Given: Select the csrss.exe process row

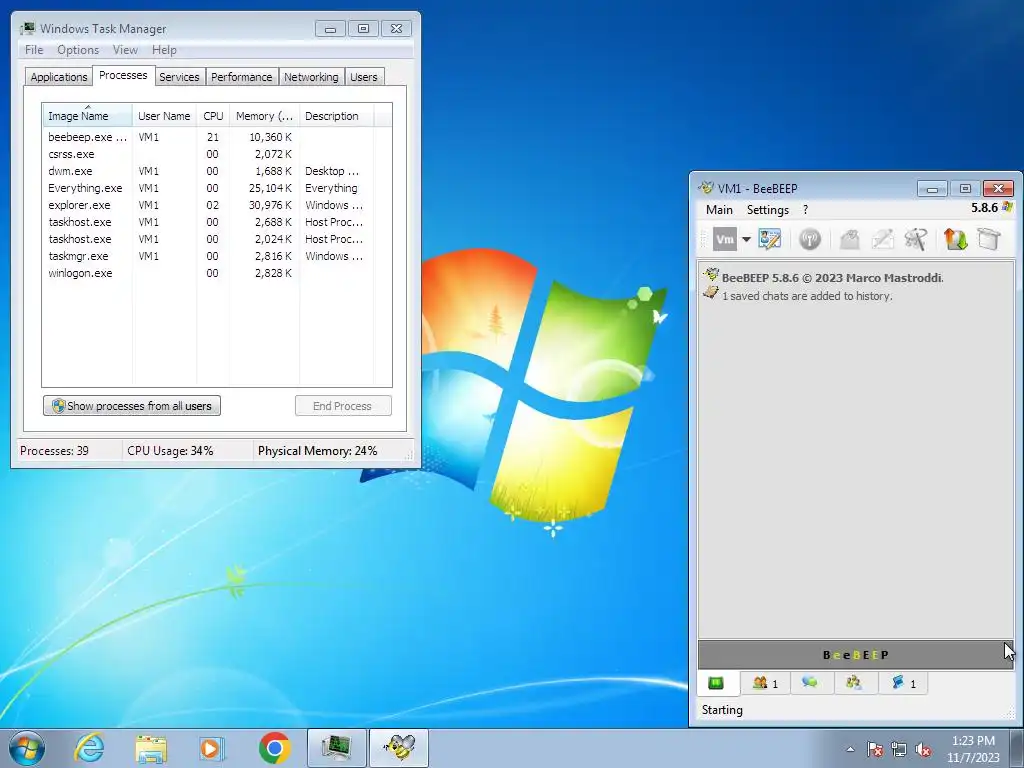Looking at the screenshot, I should click(208, 154).
